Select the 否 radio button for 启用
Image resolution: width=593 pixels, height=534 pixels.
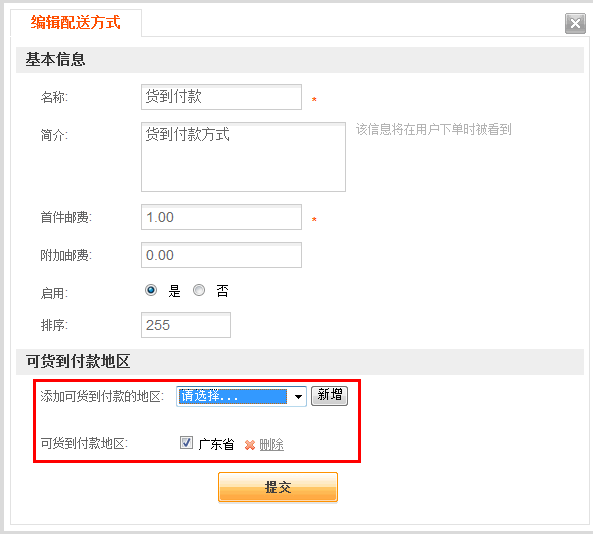[x=199, y=290]
